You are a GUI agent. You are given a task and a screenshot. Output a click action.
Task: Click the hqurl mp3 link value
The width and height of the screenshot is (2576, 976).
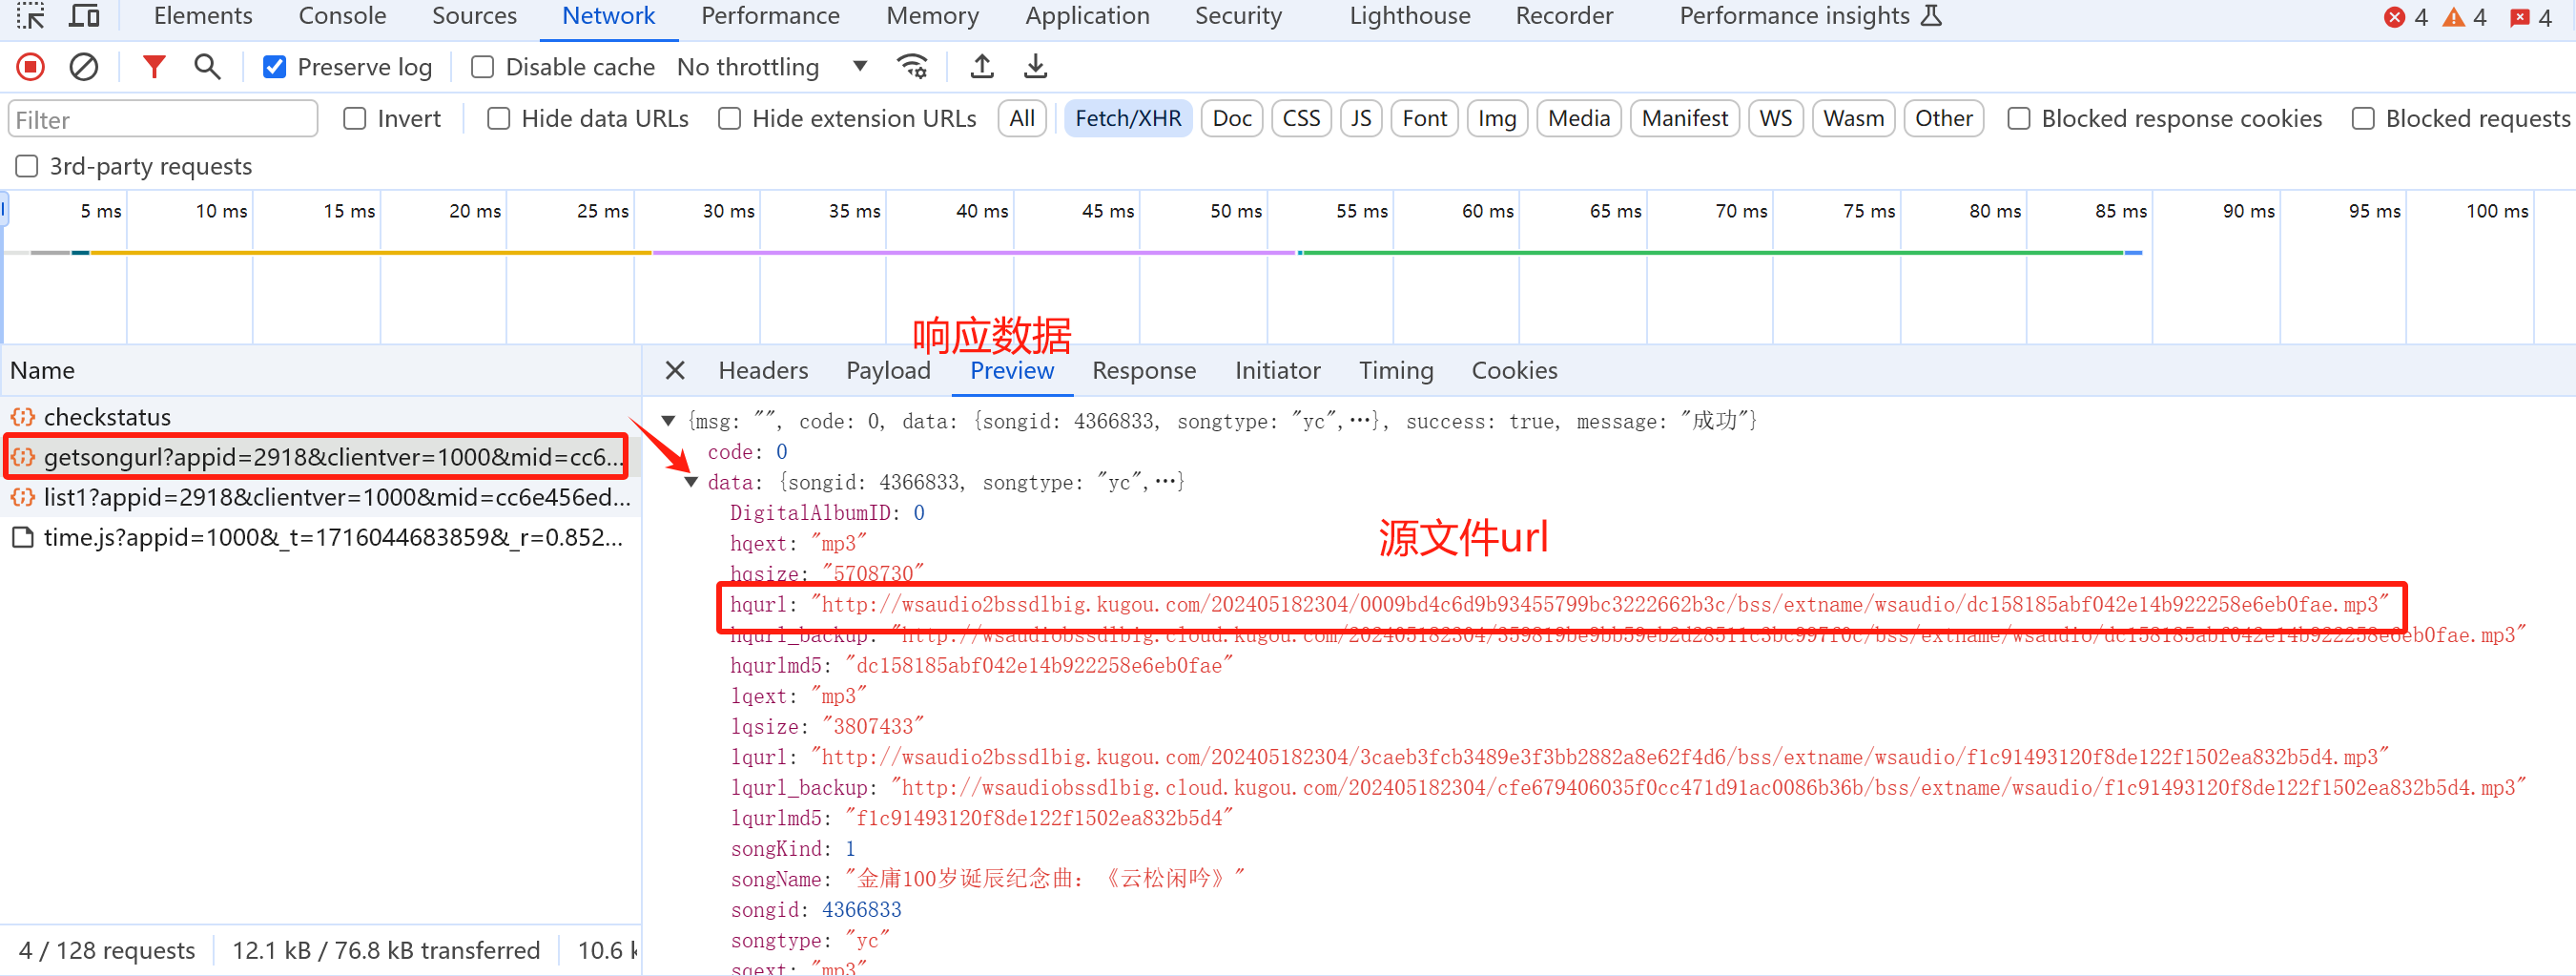1600,605
